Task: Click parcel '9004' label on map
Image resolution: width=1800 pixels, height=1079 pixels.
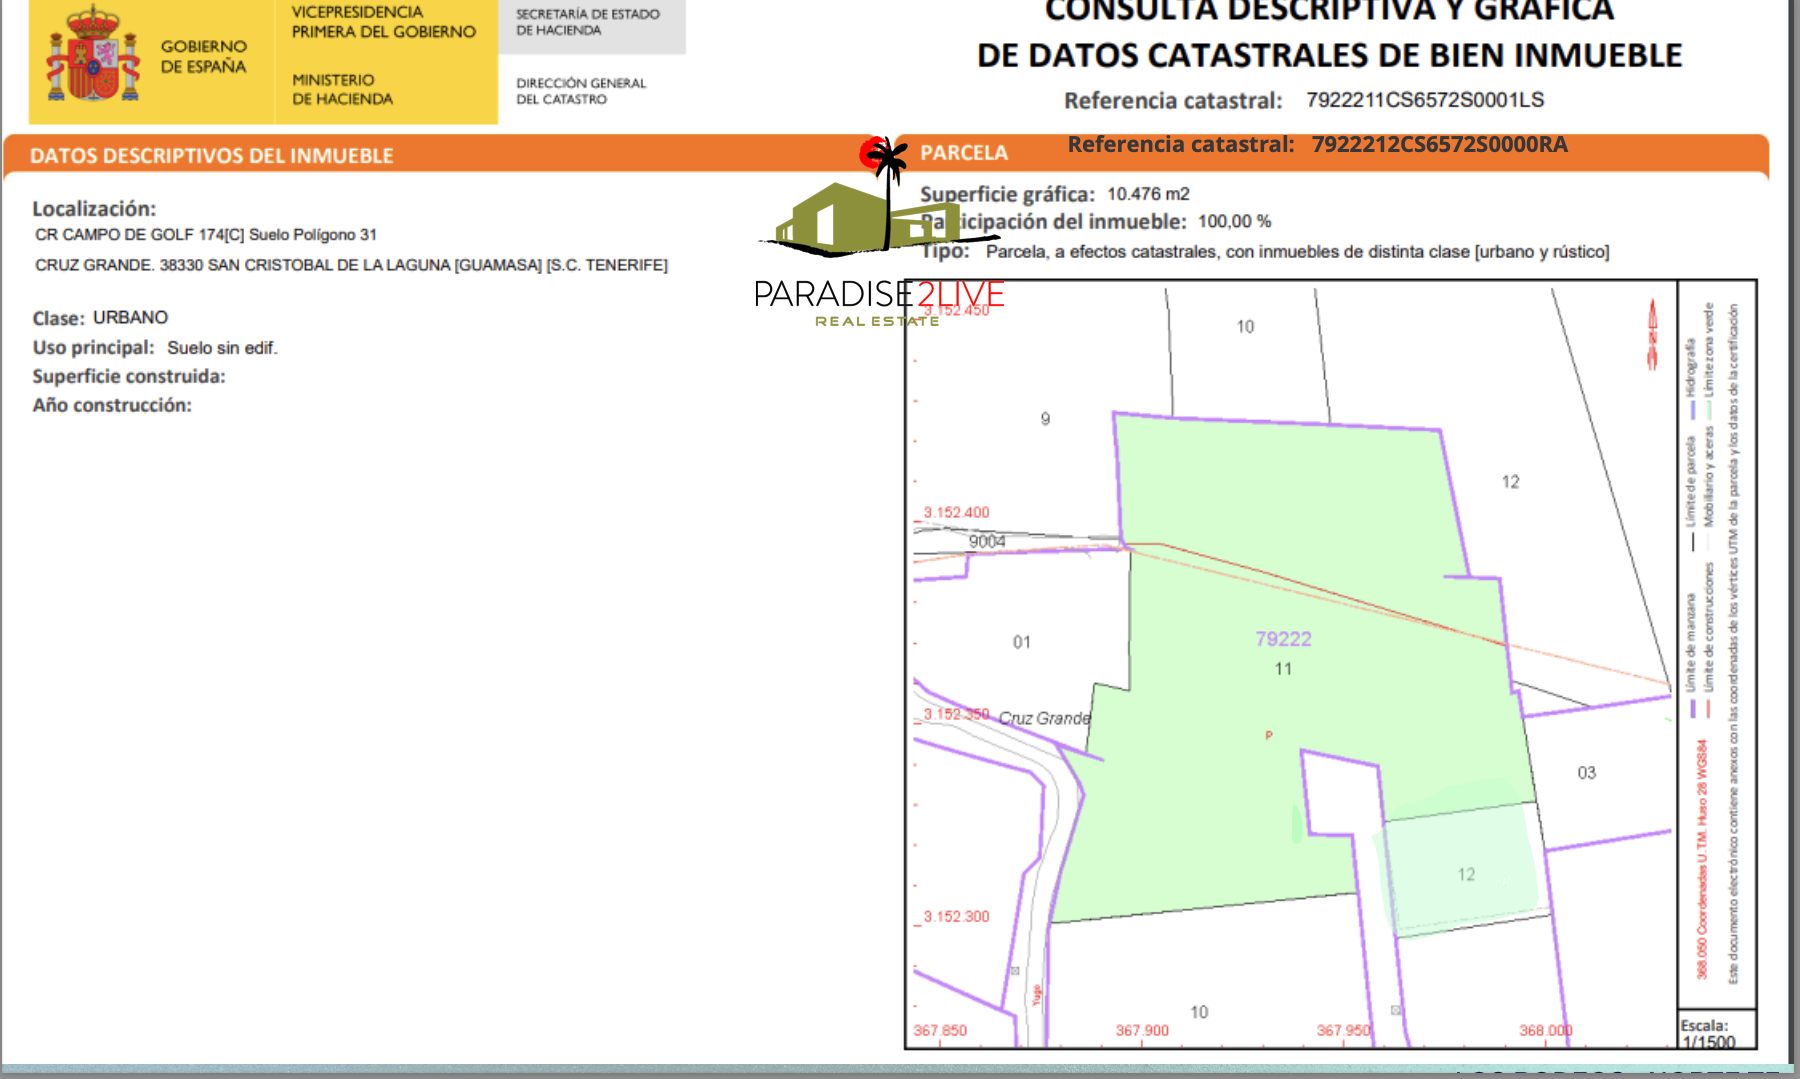Action: pos(987,541)
